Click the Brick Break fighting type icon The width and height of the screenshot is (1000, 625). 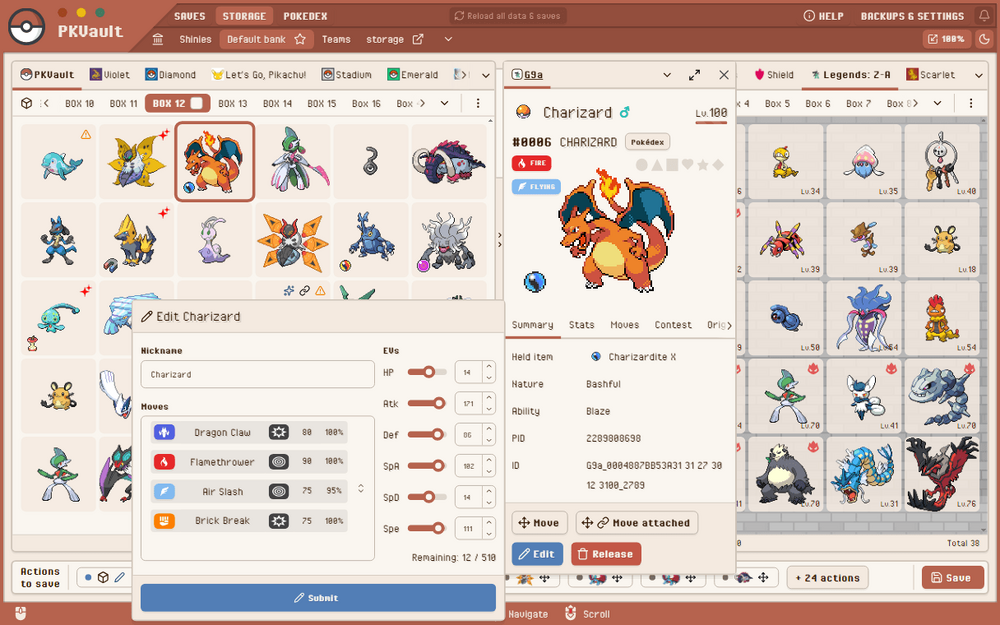164,521
